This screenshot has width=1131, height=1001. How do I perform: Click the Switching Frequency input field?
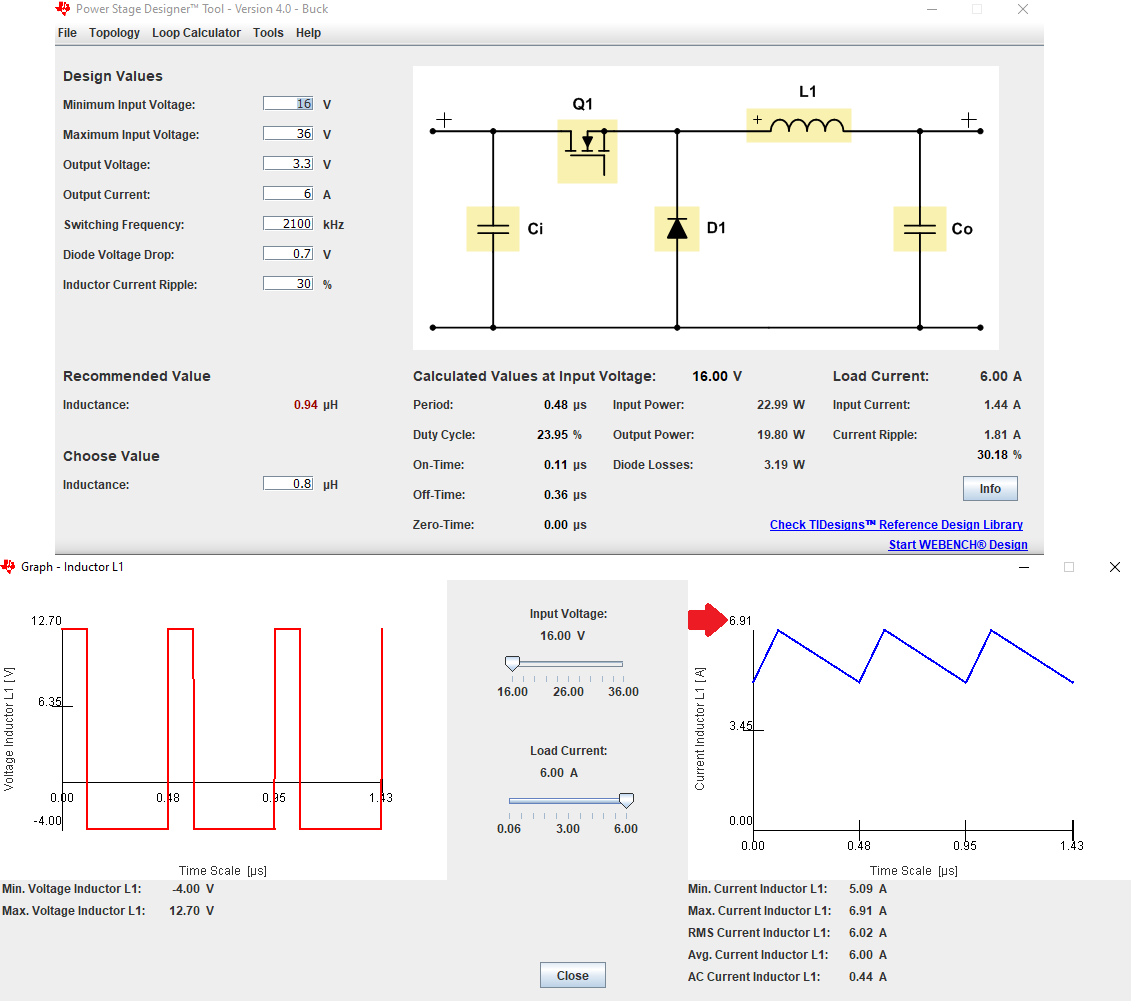(288, 223)
